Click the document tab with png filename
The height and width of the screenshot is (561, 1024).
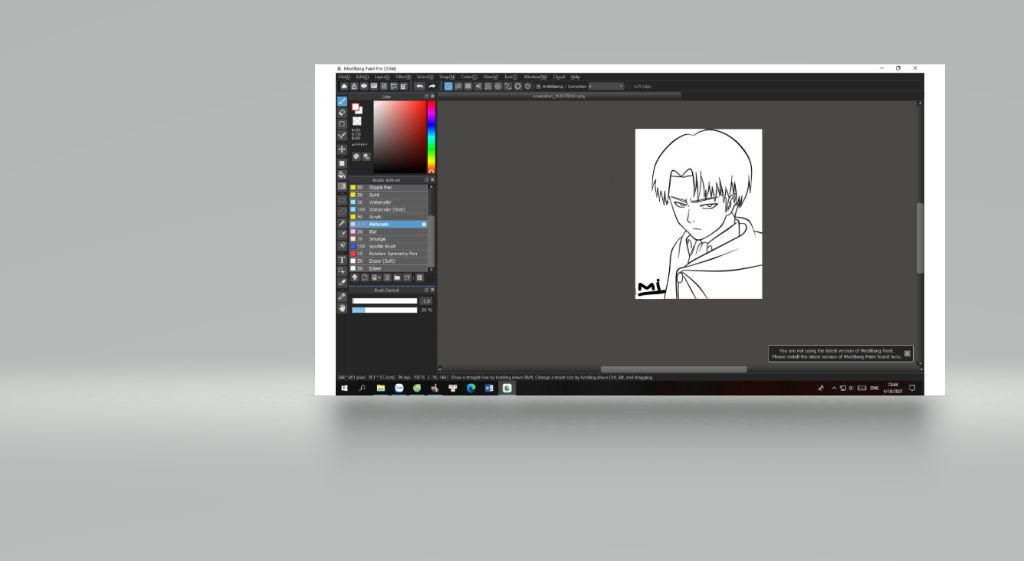tap(559, 96)
